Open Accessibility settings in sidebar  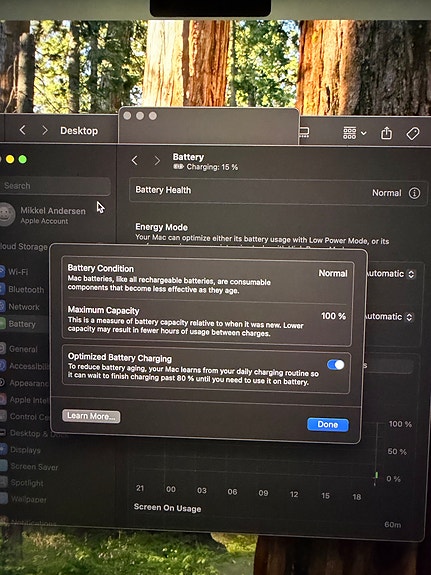pyautogui.click(x=25, y=366)
